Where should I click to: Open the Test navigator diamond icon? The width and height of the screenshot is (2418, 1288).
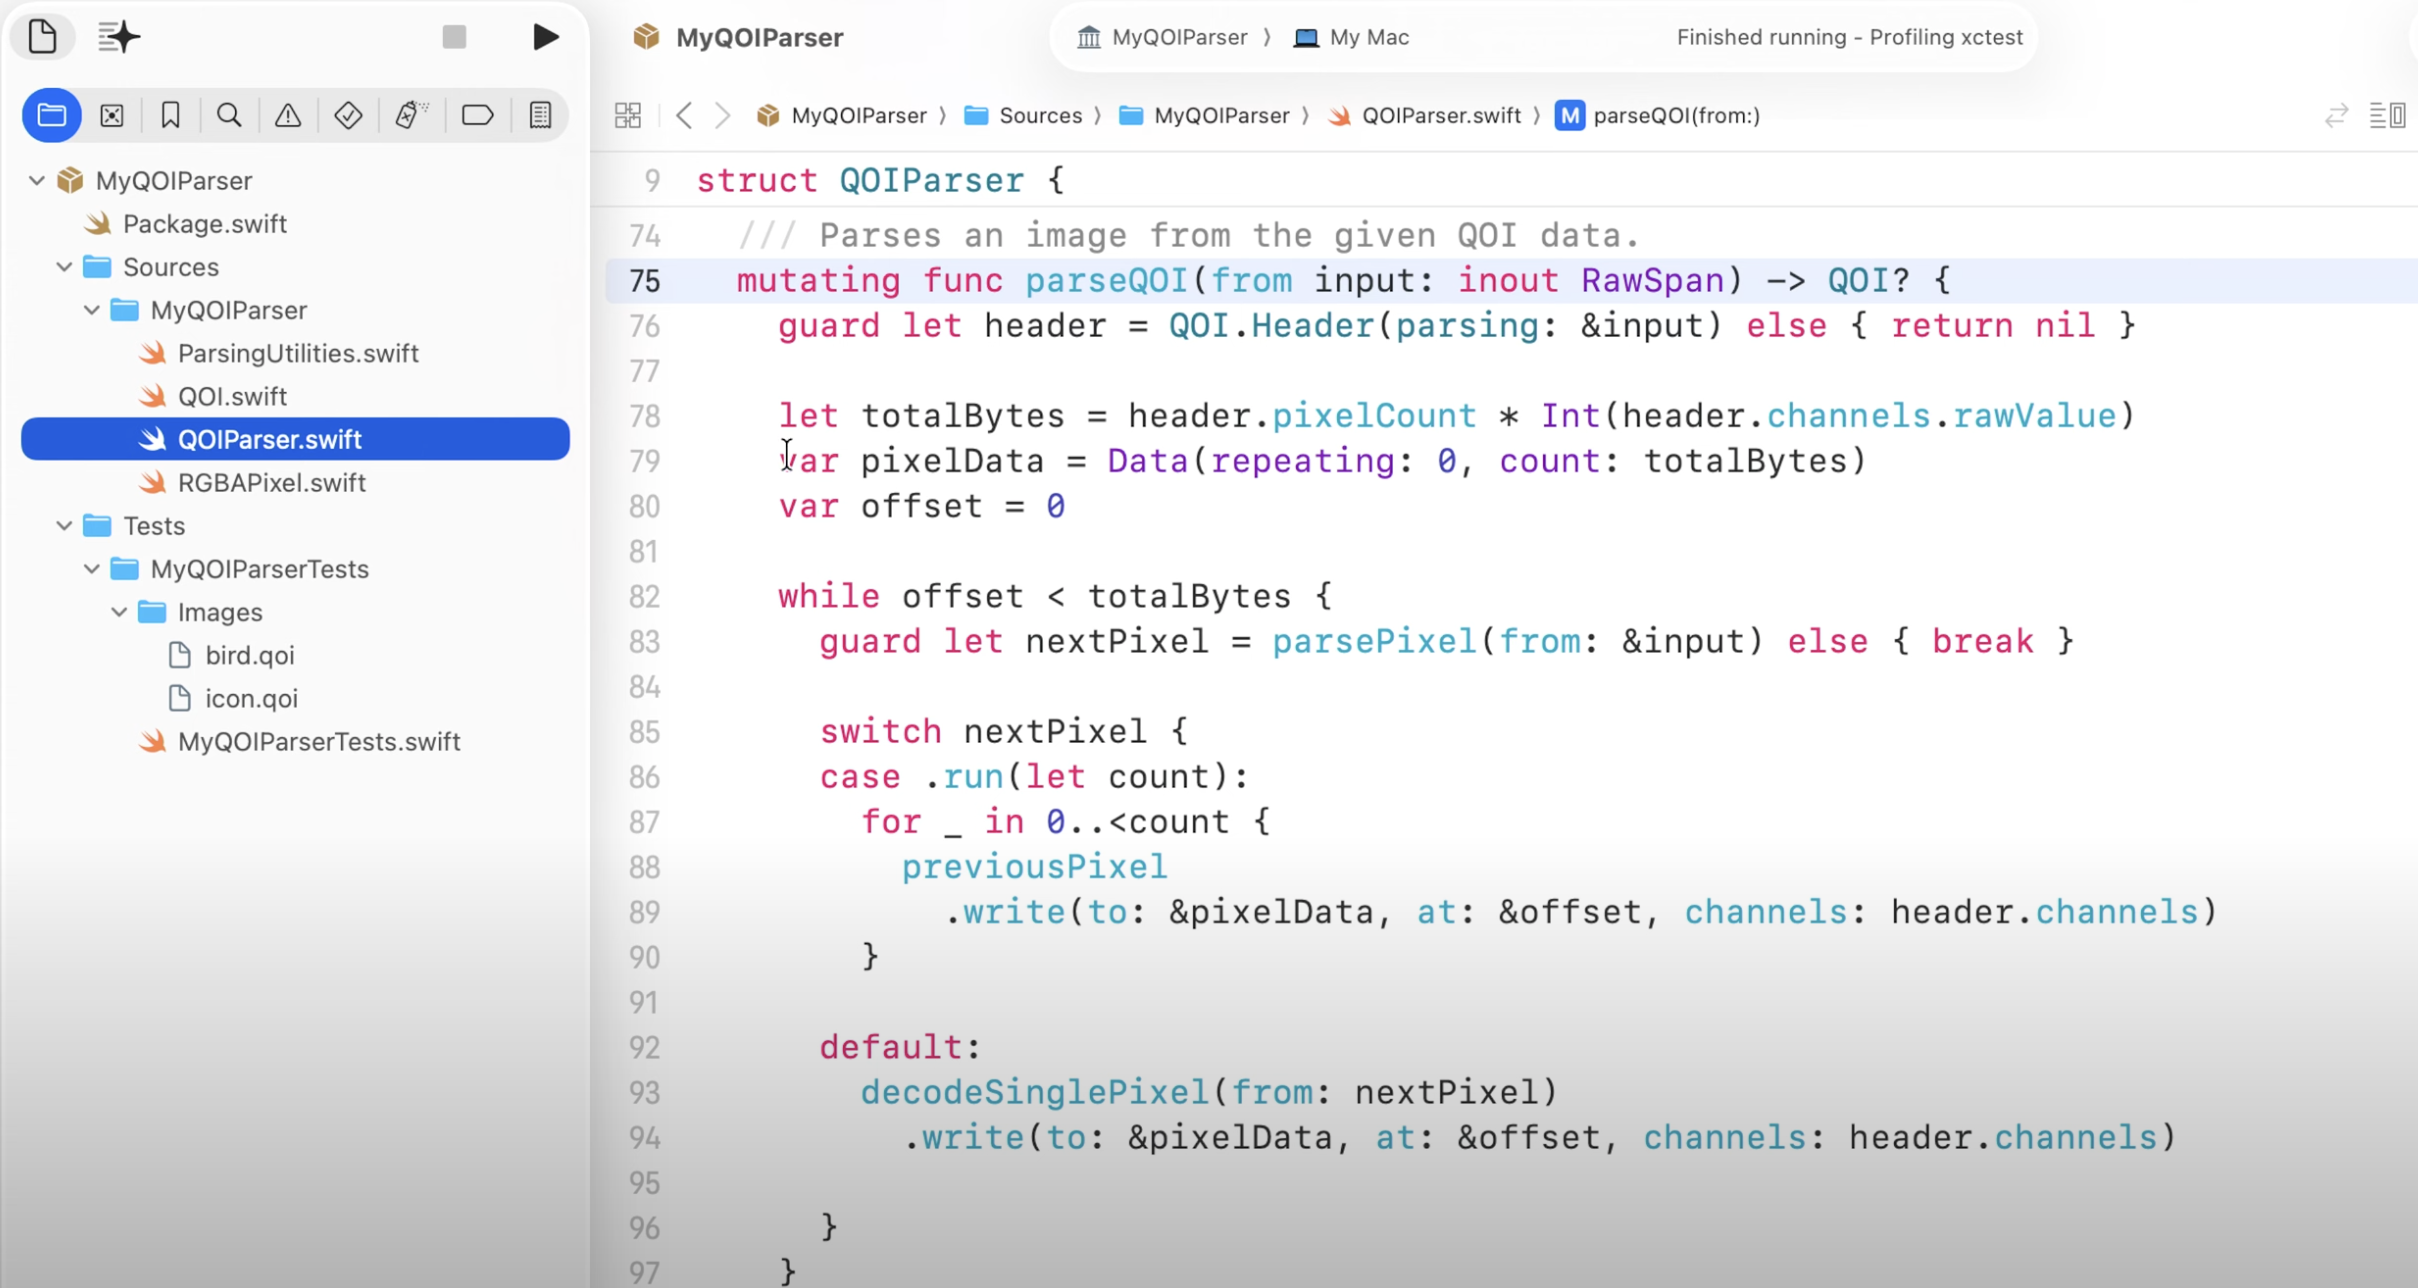[x=348, y=115]
